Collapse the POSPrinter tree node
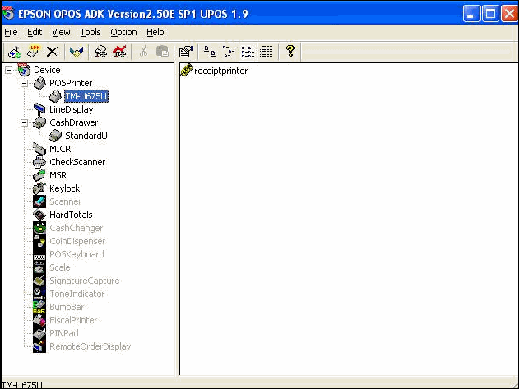The width and height of the screenshot is (519, 389). pyautogui.click(x=24, y=83)
